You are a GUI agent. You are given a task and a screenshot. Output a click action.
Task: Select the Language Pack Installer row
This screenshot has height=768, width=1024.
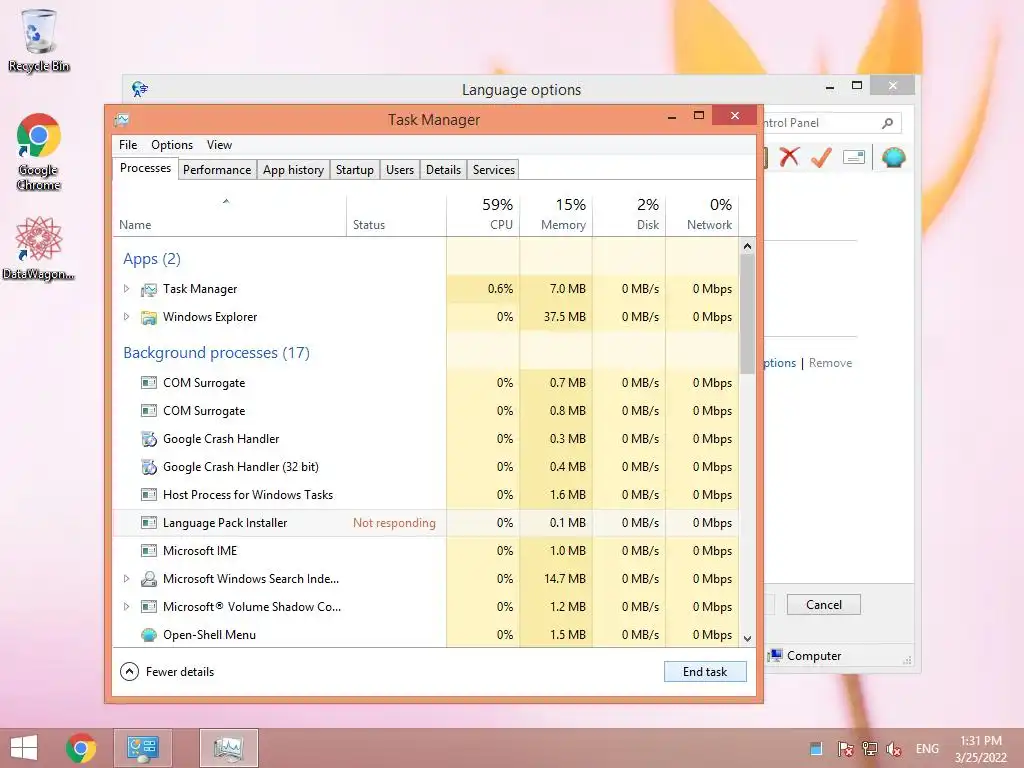click(426, 522)
